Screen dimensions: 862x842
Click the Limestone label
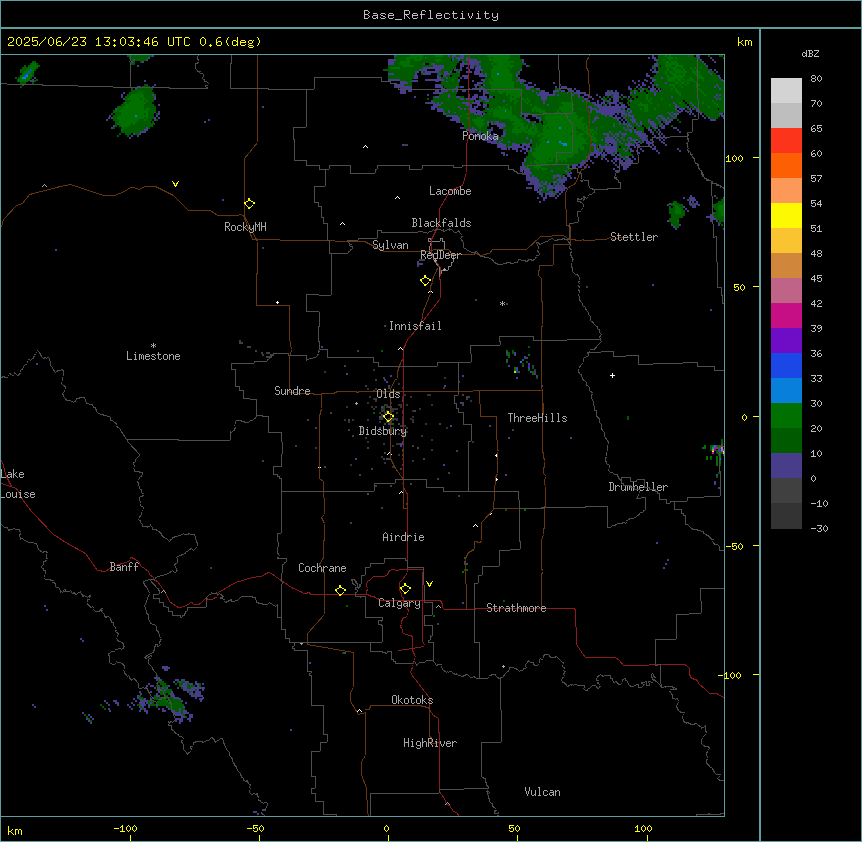pos(153,356)
